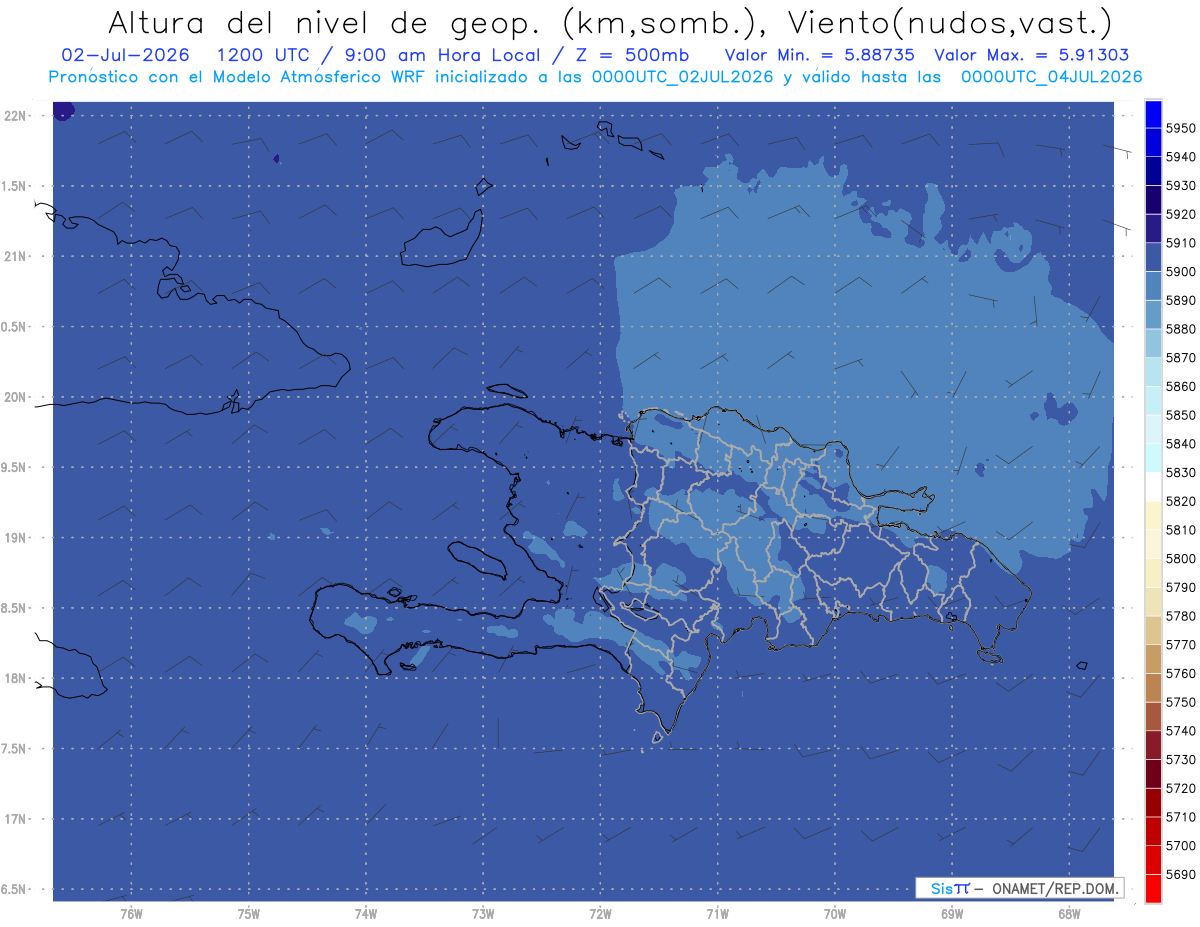Click the '5920' colorbar label
The image size is (1200, 927).
point(1180,214)
